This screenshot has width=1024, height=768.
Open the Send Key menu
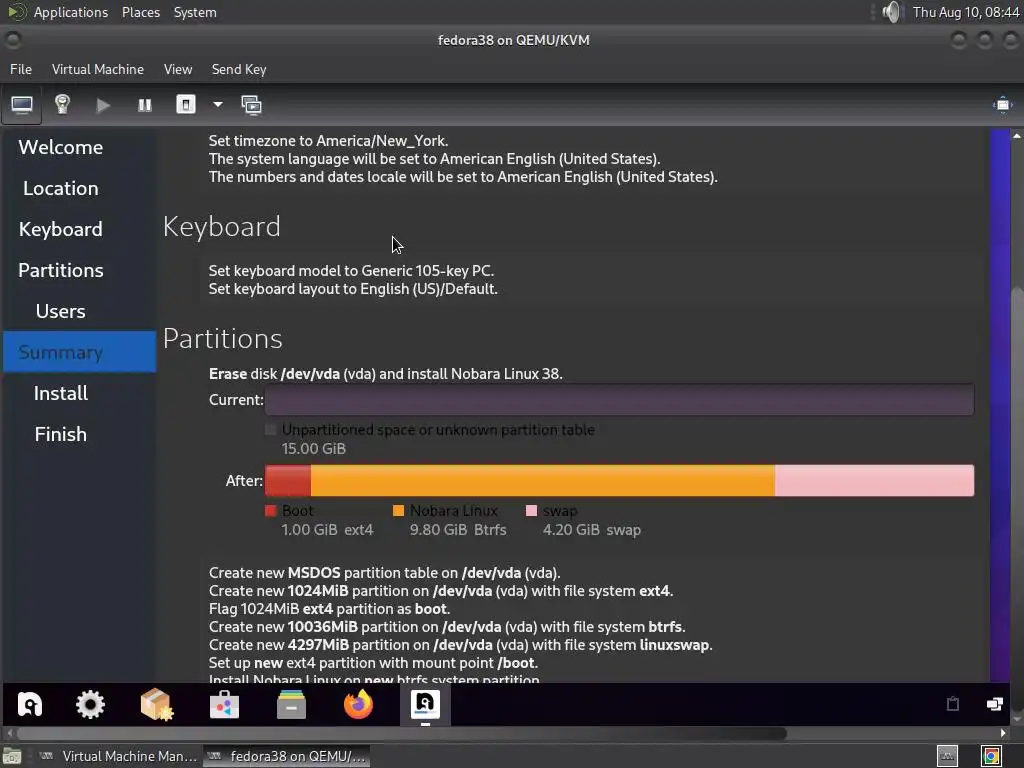click(239, 69)
